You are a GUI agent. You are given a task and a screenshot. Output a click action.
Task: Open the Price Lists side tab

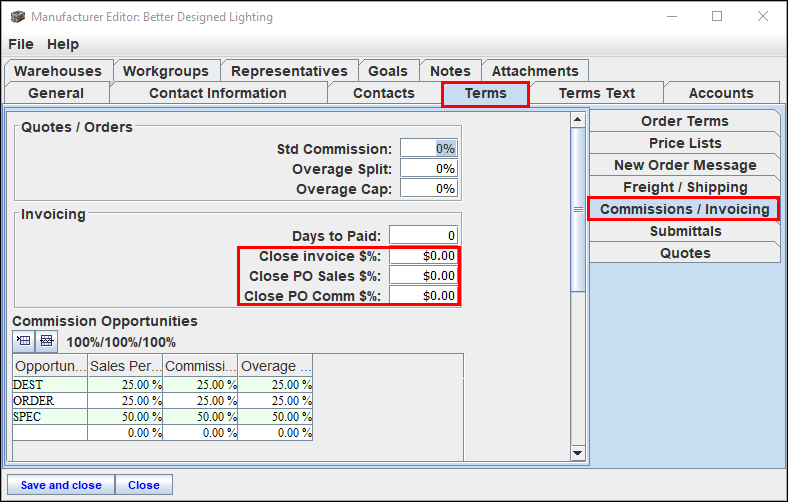tap(684, 143)
